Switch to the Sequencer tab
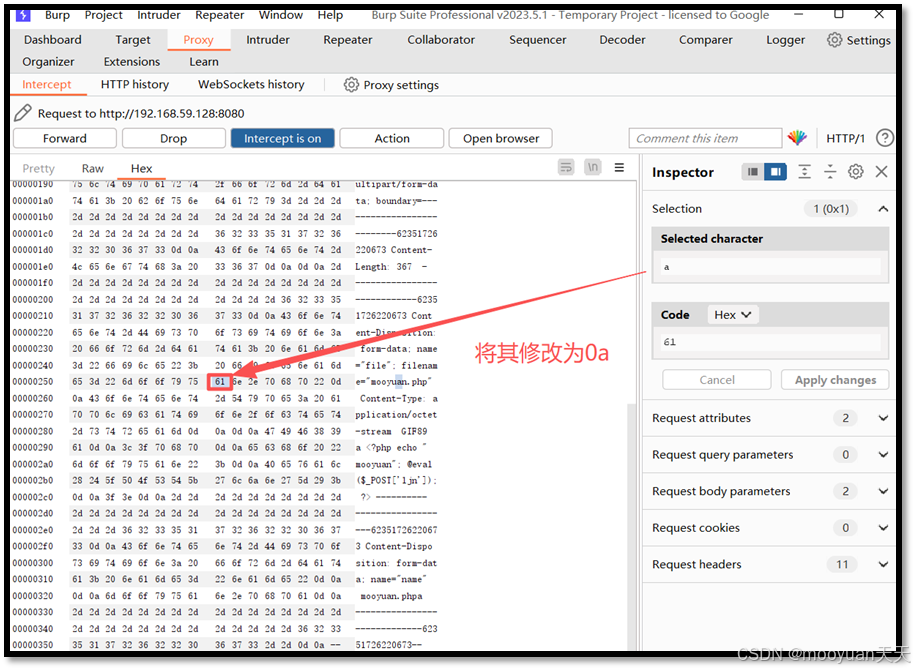 (x=537, y=40)
